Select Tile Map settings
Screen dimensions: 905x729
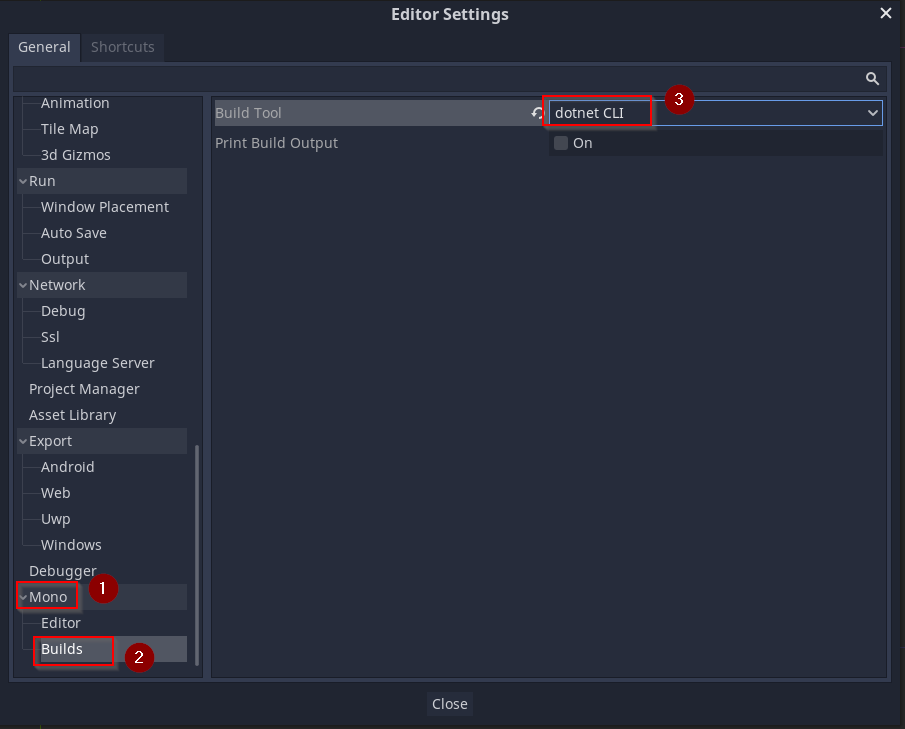tap(69, 128)
